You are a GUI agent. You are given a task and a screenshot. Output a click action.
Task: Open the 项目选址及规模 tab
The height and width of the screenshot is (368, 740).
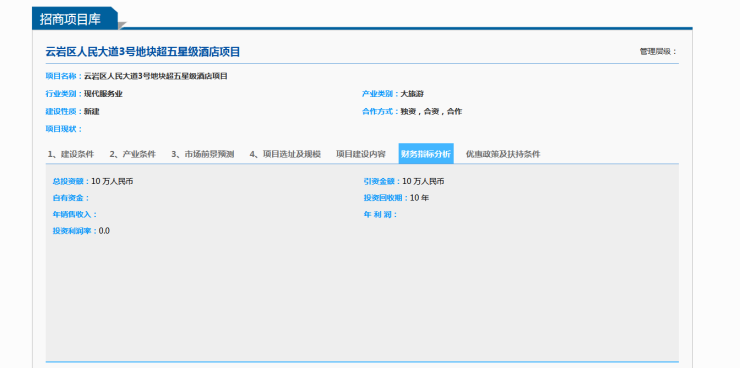tap(285, 154)
